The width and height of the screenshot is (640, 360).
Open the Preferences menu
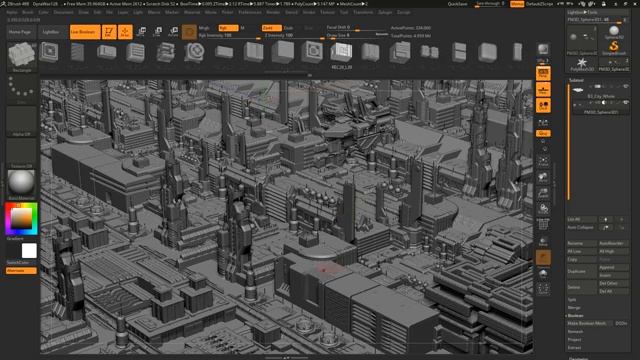[x=250, y=13]
